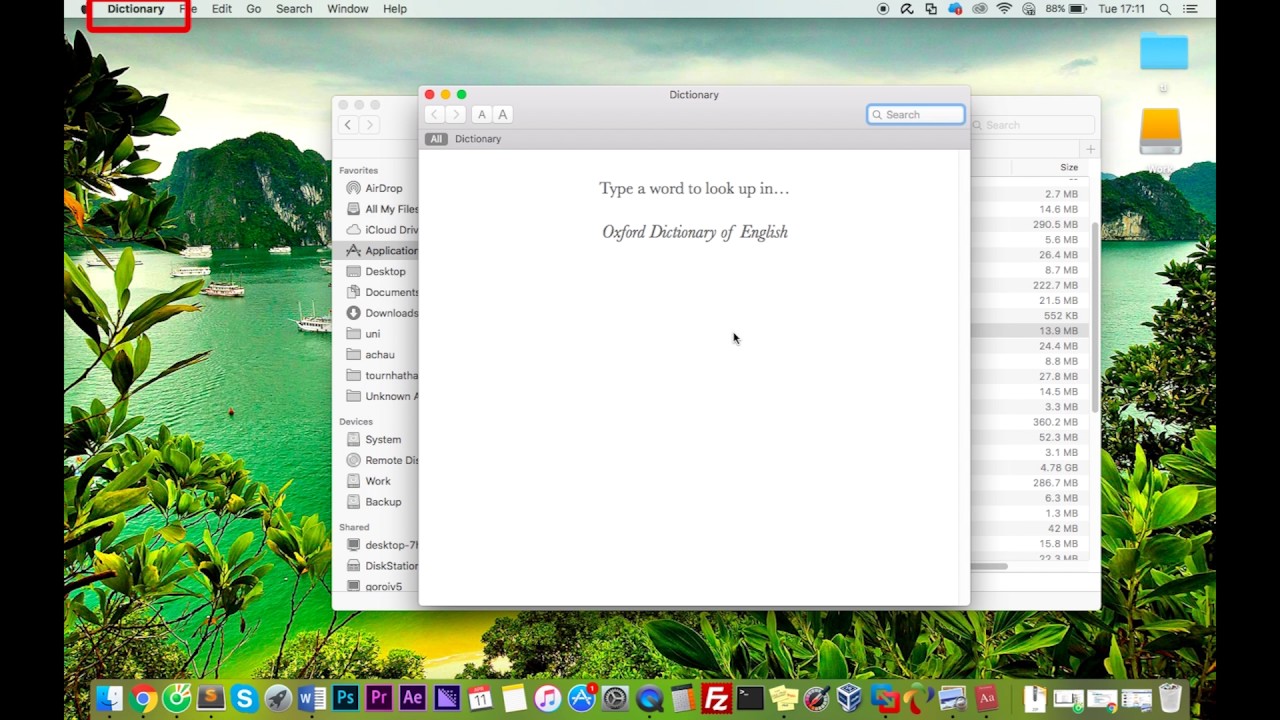Open the Help menu
The height and width of the screenshot is (720, 1280).
tap(395, 9)
